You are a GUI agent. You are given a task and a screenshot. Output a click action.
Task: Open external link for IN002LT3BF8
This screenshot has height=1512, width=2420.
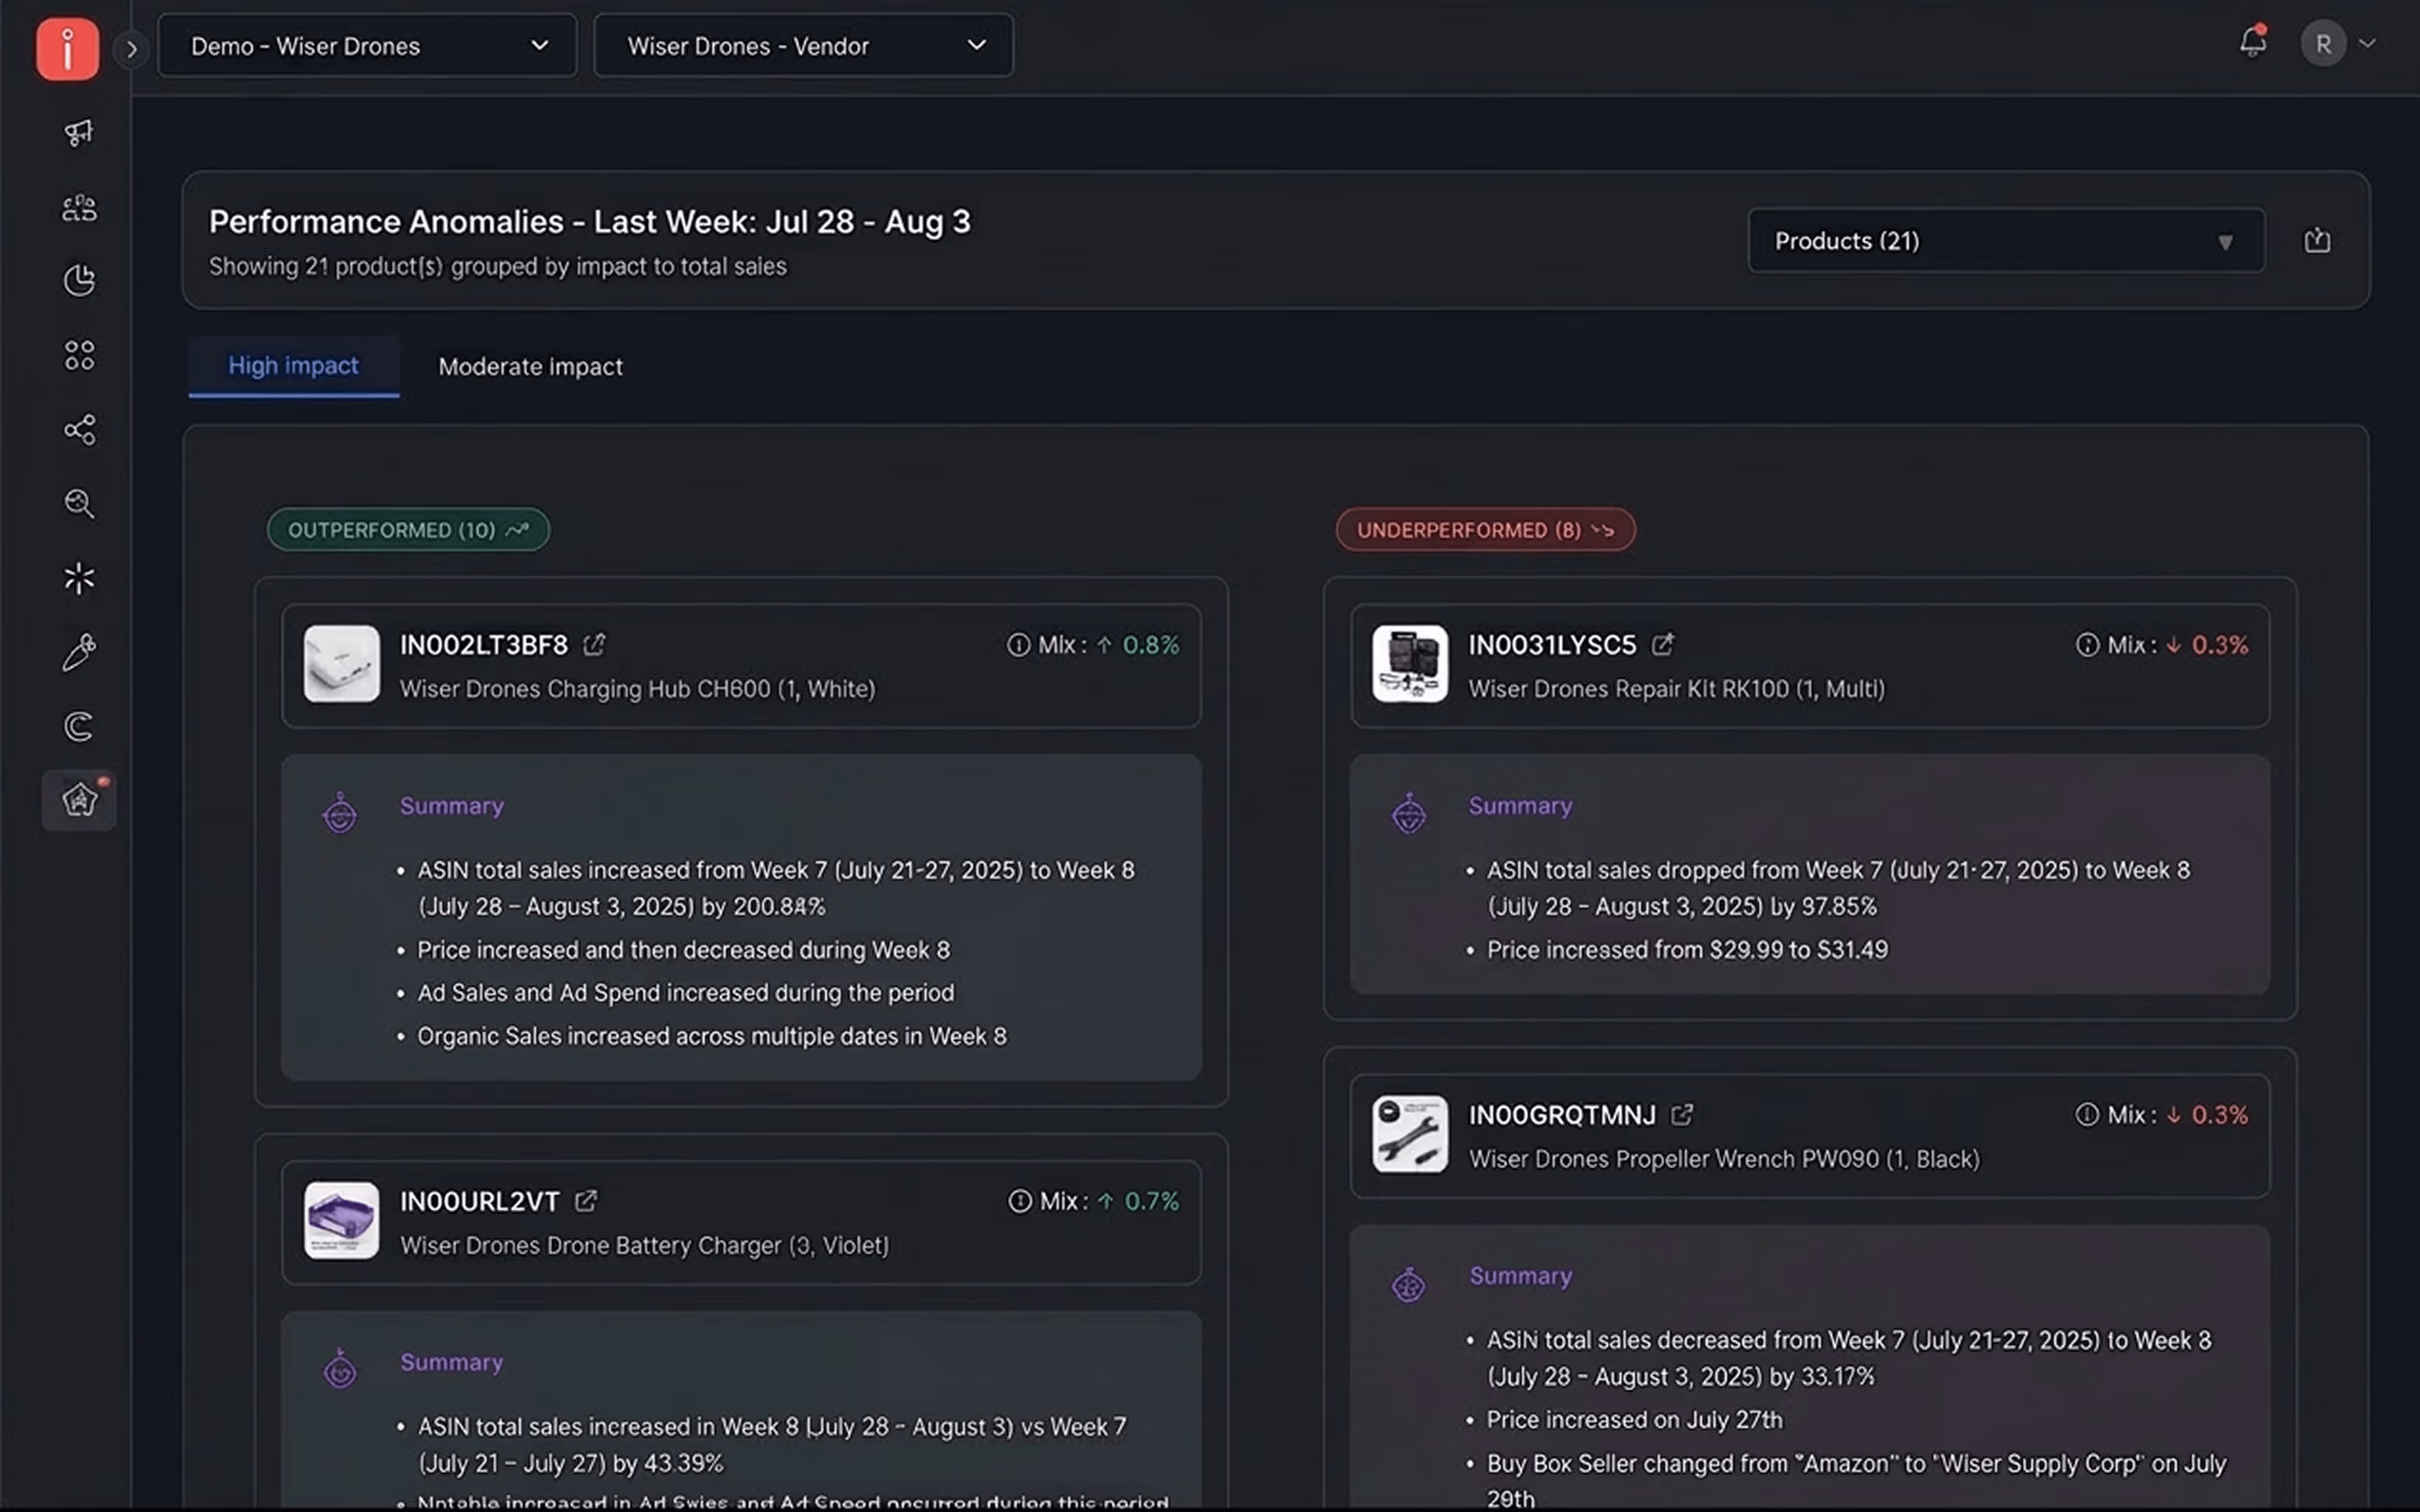pyautogui.click(x=594, y=645)
